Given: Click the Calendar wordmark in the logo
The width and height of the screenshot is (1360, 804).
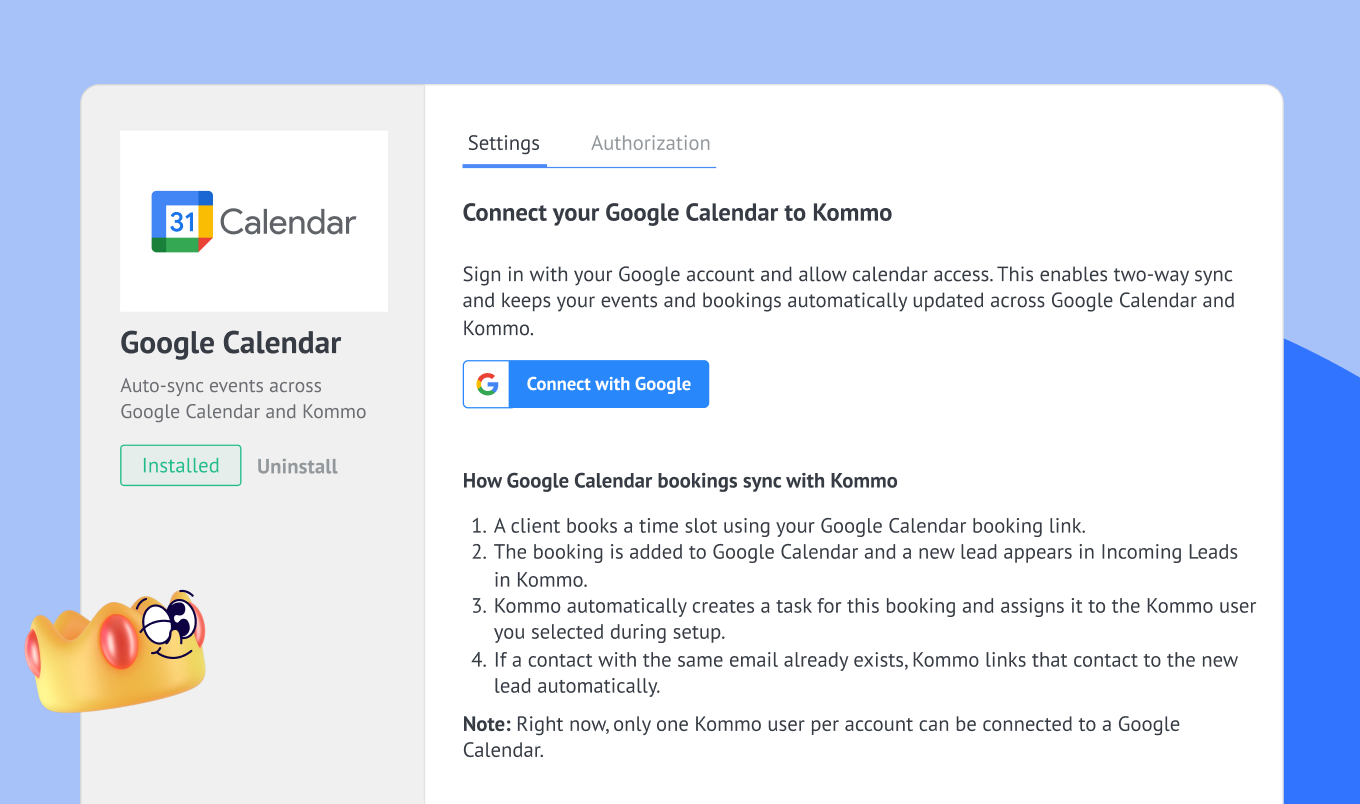Looking at the screenshot, I should (x=288, y=222).
